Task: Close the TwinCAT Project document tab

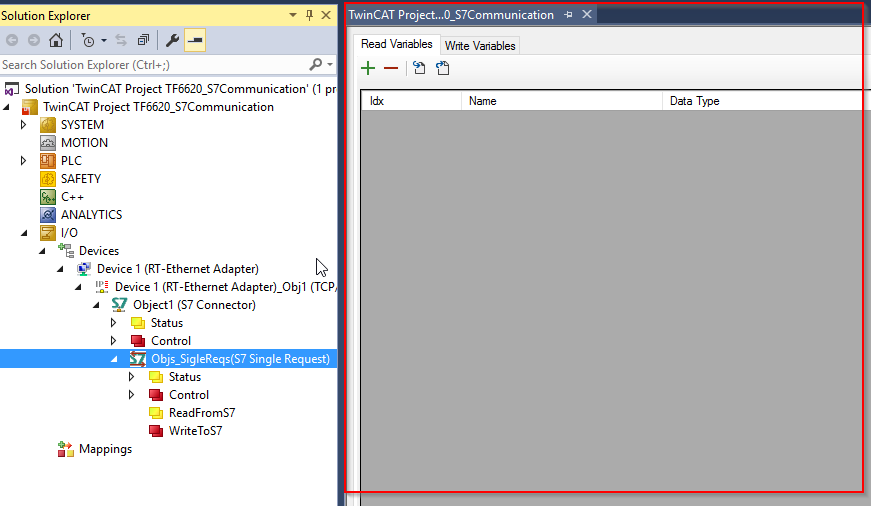Action: [587, 14]
